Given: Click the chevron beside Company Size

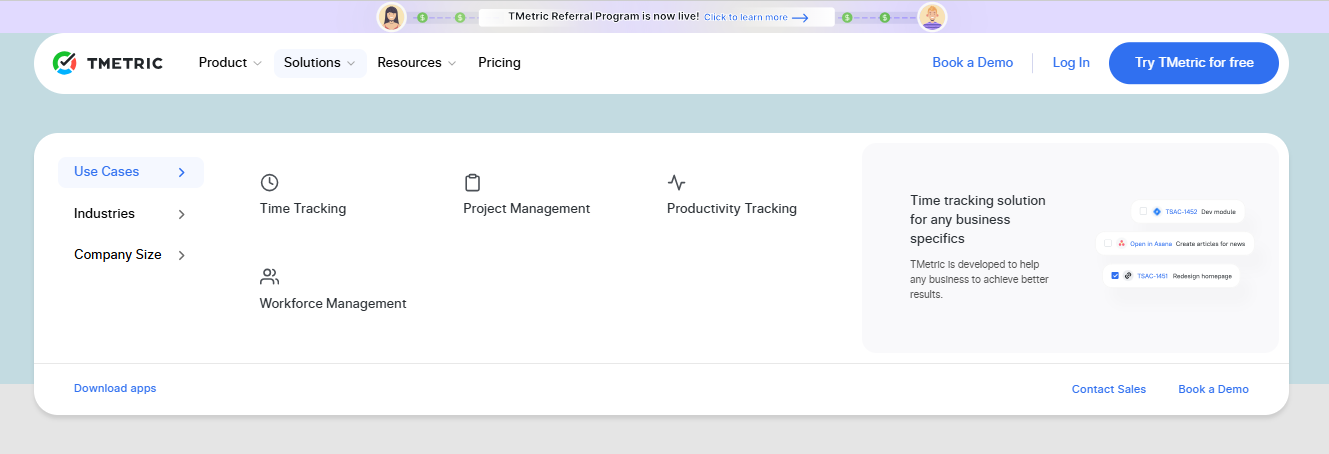Looking at the screenshot, I should 181,255.
